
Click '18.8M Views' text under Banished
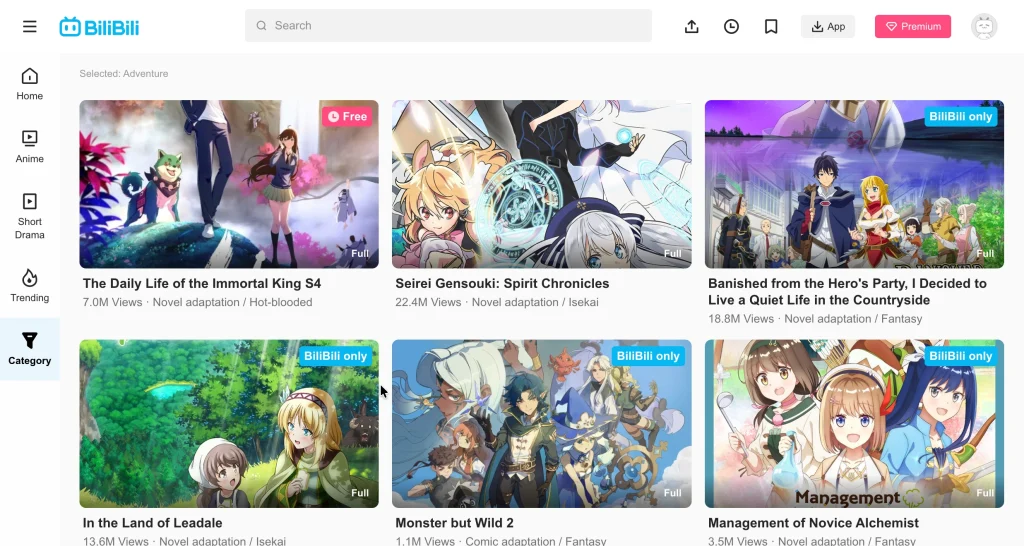pyautogui.click(x=741, y=319)
